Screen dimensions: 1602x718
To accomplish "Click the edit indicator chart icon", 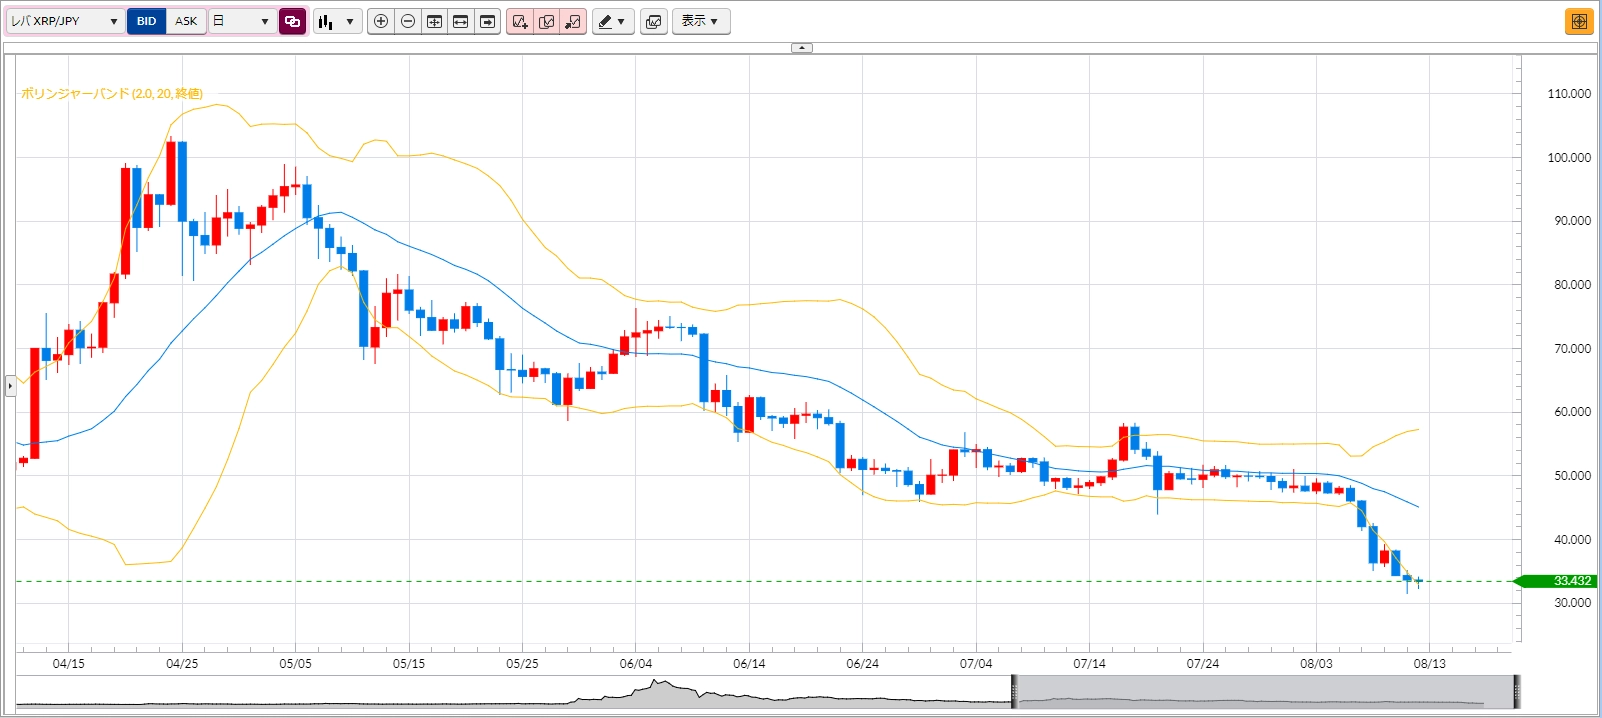I will 546,21.
